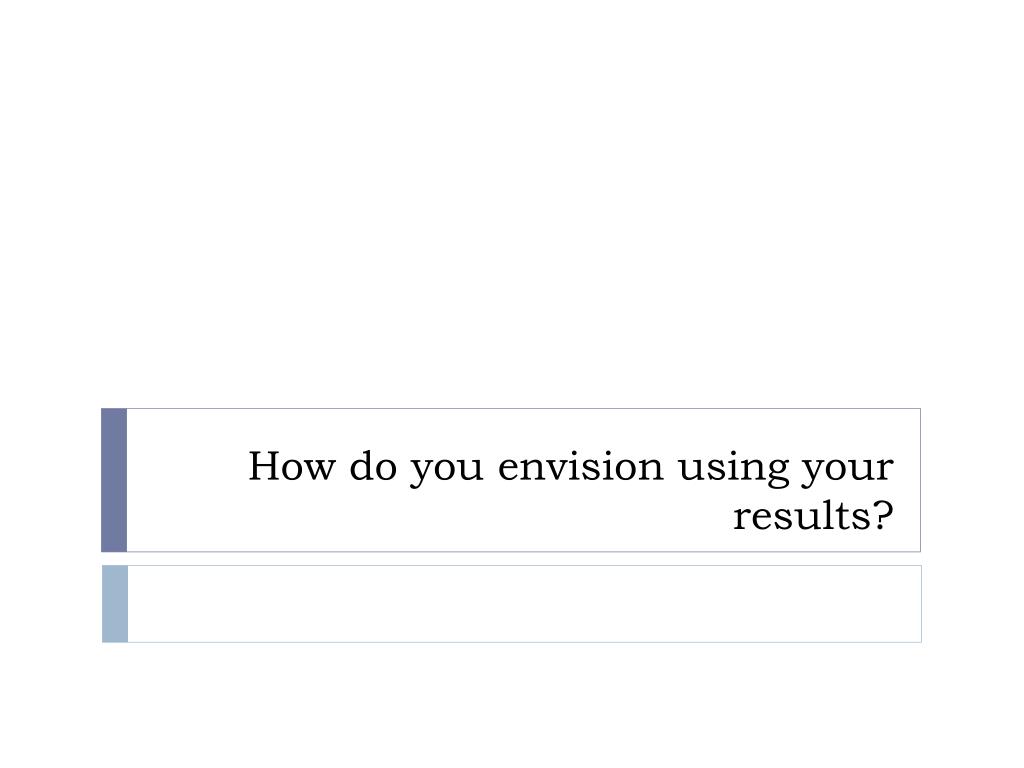Image resolution: width=1024 pixels, height=768 pixels.
Task: Click empty title-box space left of "results?"
Action: pyautogui.click(x=424, y=517)
